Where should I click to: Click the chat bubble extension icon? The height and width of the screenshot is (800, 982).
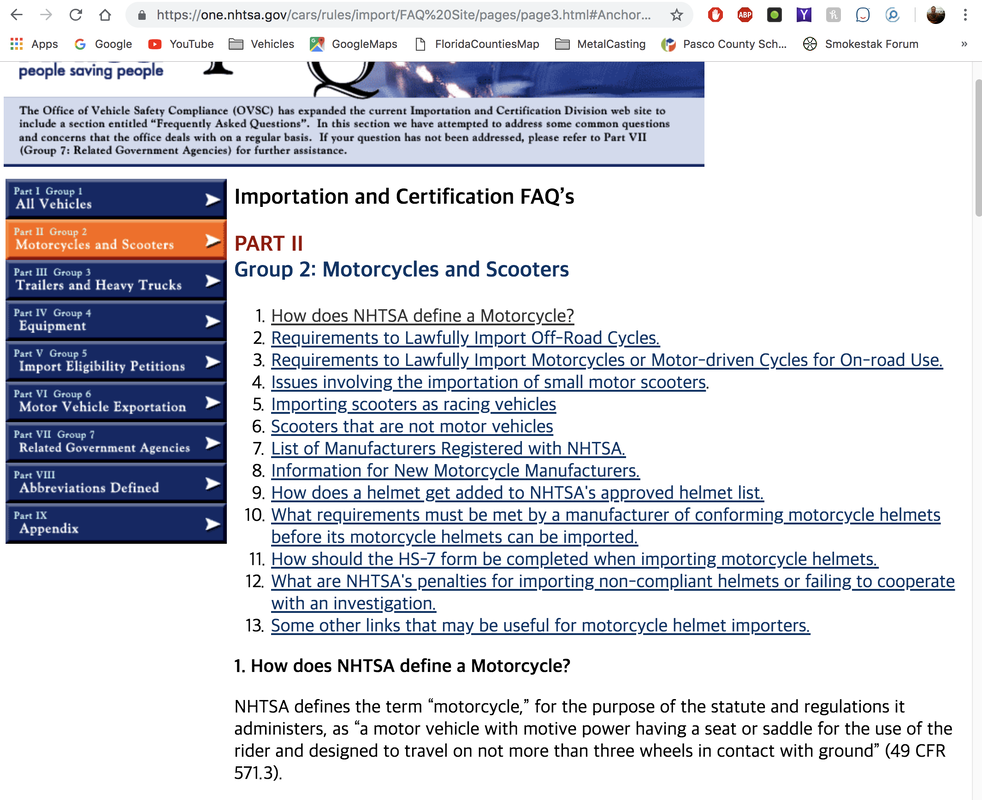click(x=862, y=14)
